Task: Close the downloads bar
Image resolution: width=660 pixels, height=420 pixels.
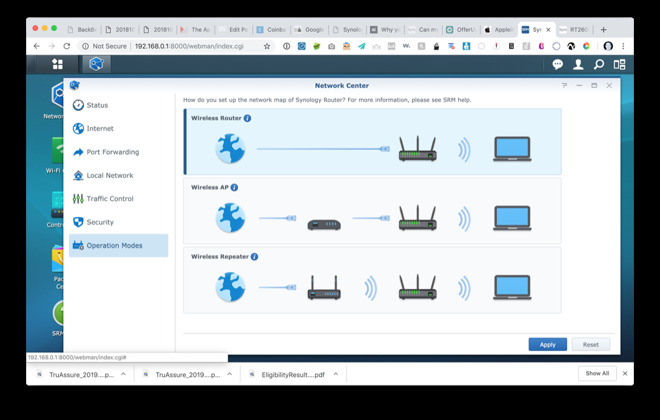Action: pyautogui.click(x=625, y=373)
